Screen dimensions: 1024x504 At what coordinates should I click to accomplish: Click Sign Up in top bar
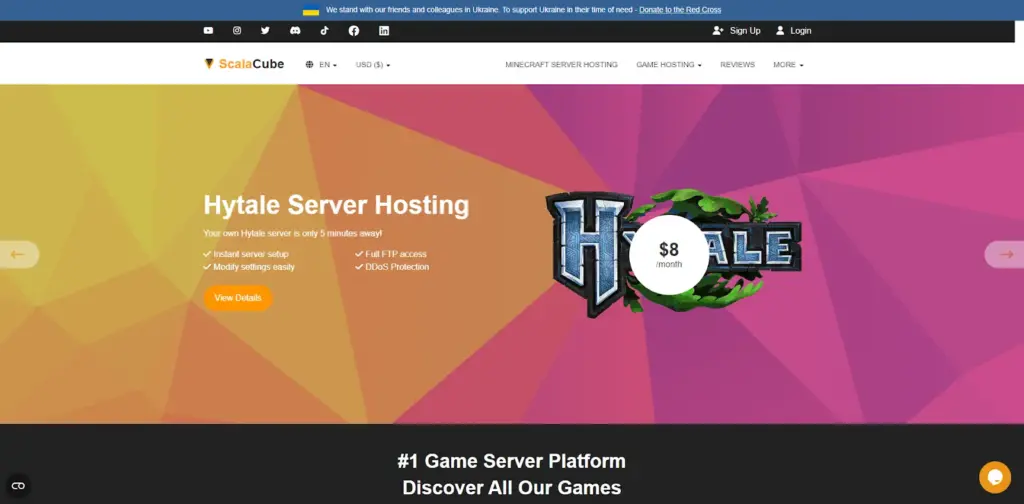(737, 31)
